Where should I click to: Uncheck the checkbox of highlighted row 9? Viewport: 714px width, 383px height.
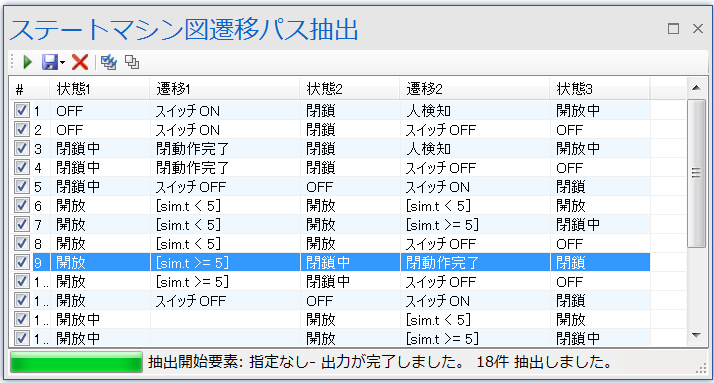[21, 262]
